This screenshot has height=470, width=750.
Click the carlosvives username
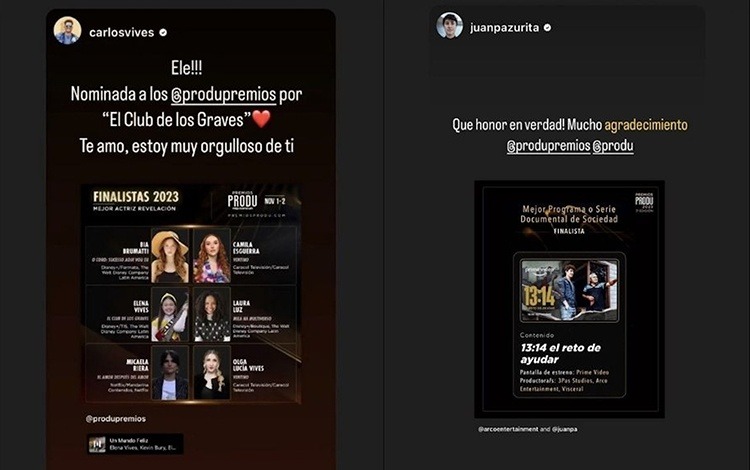pyautogui.click(x=121, y=33)
